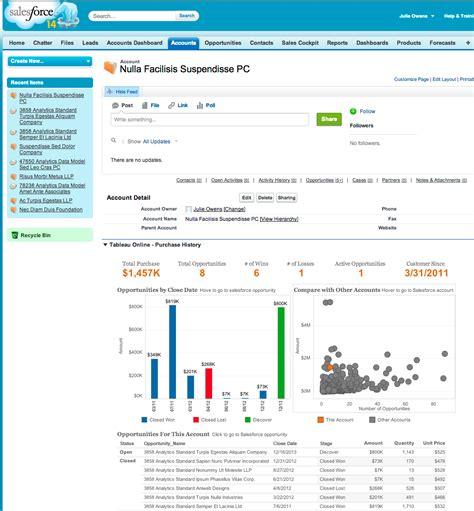Switch to the Chatter tab
Image resolution: width=474 pixels, height=511 pixels.
(43, 43)
